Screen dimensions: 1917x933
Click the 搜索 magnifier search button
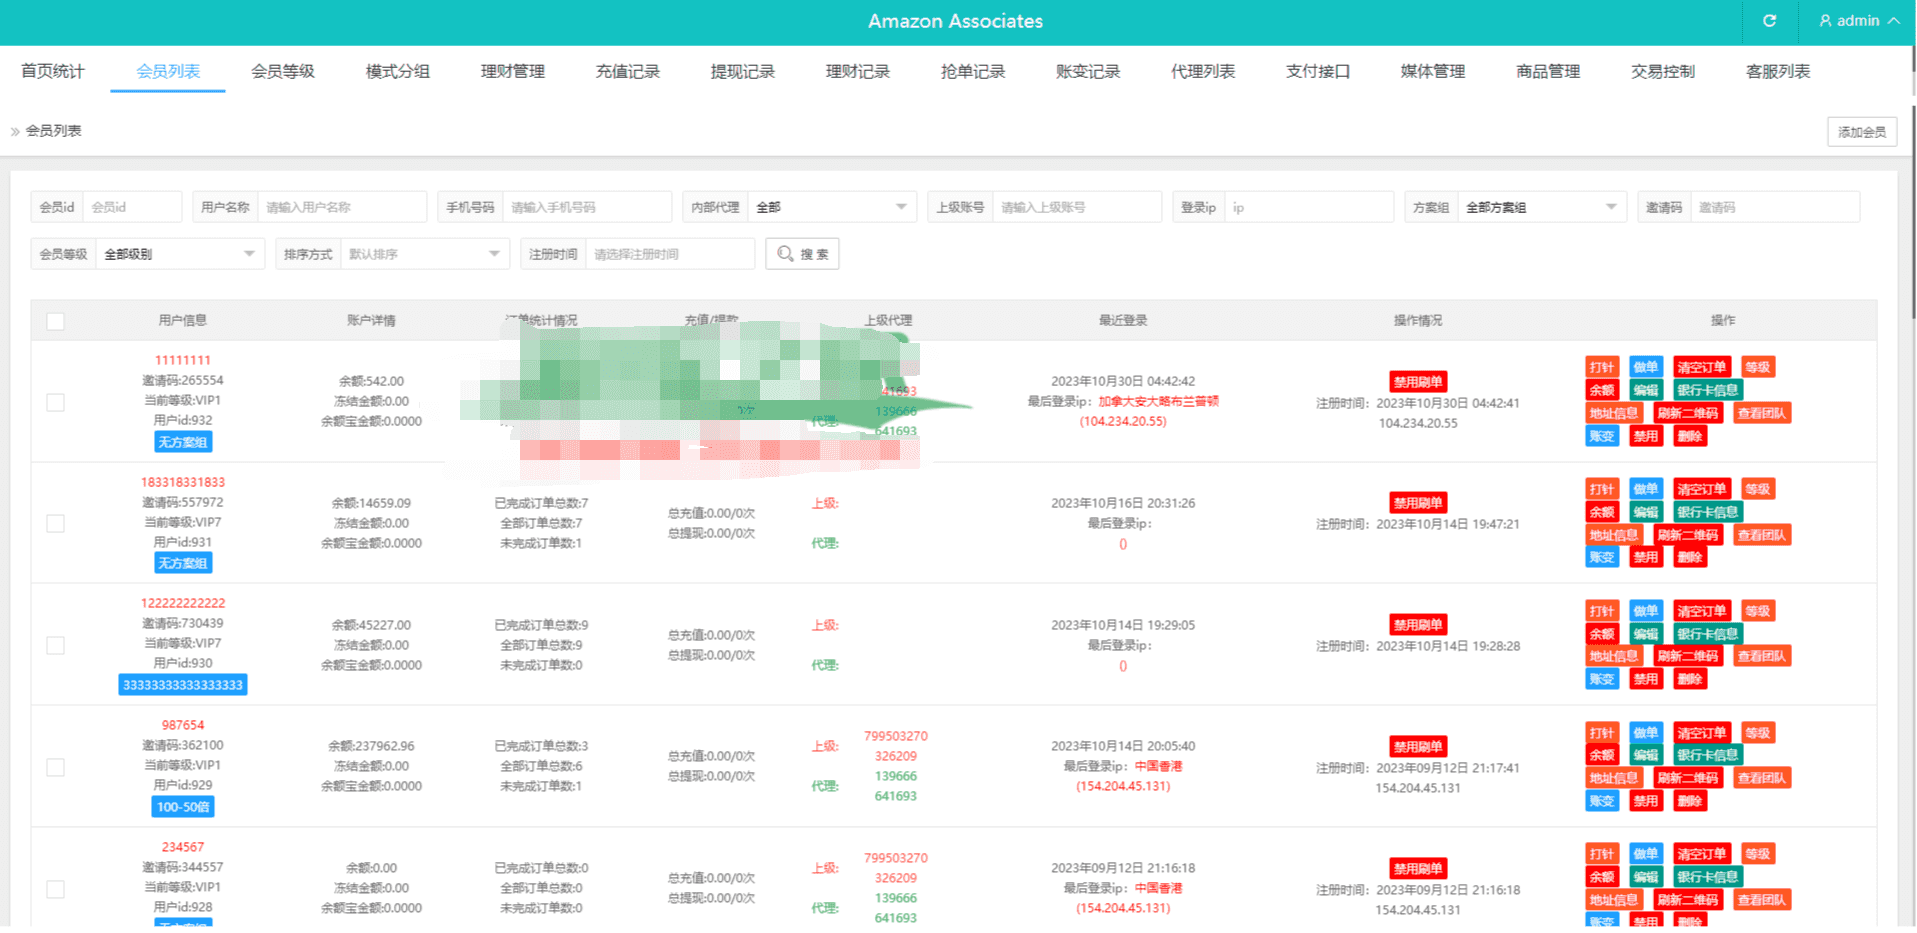coord(802,254)
